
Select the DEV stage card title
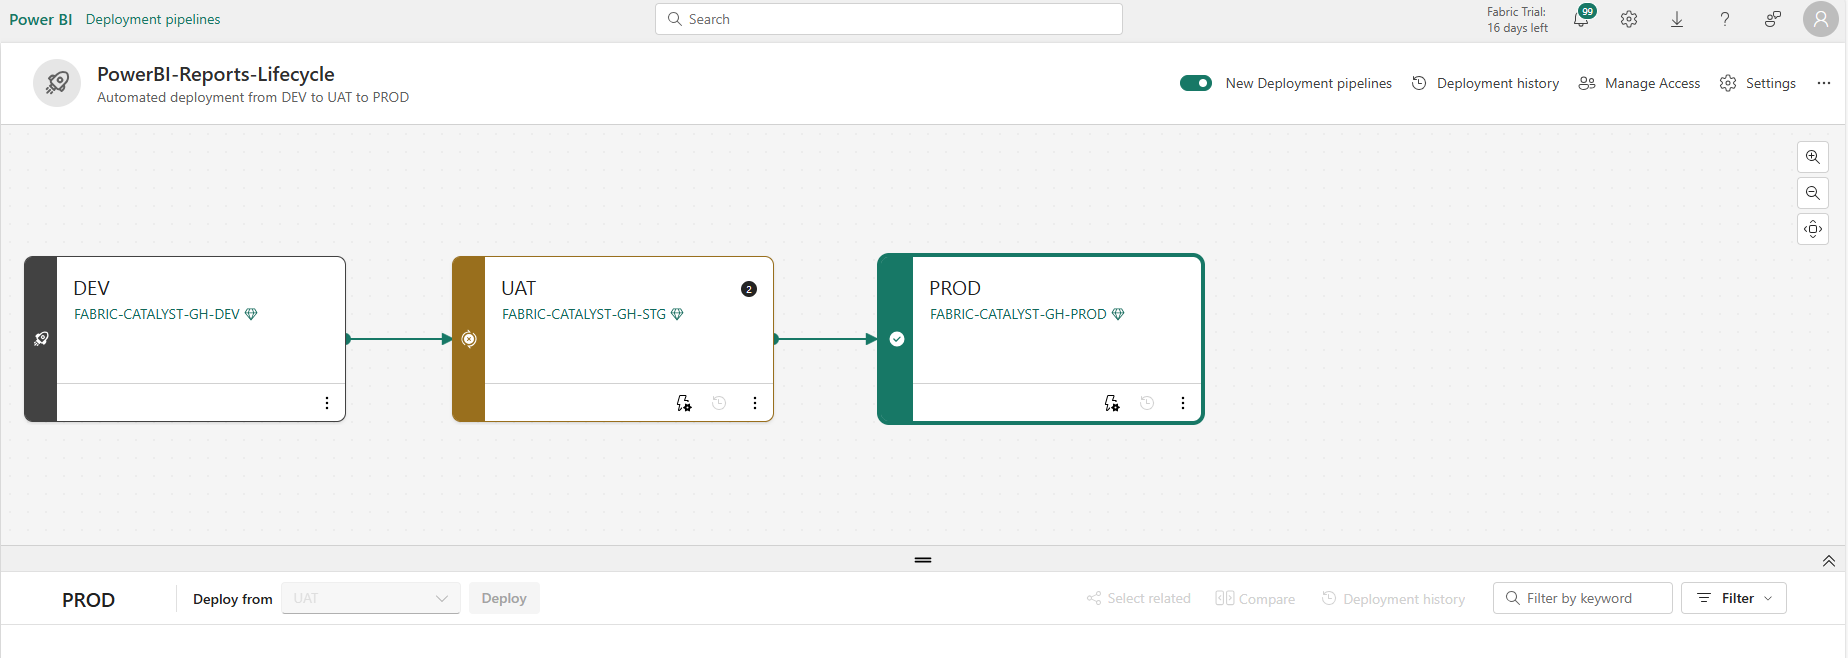91,288
